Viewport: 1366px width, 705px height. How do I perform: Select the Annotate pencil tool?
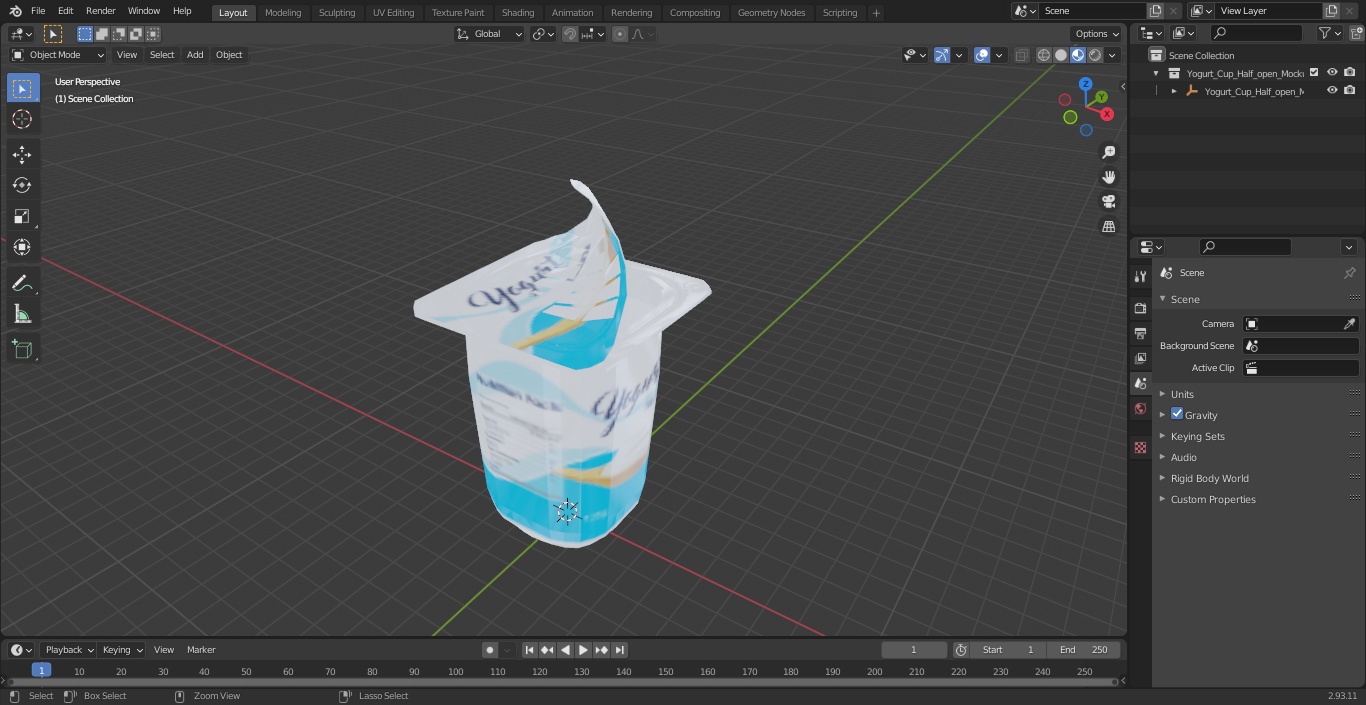(x=22, y=284)
